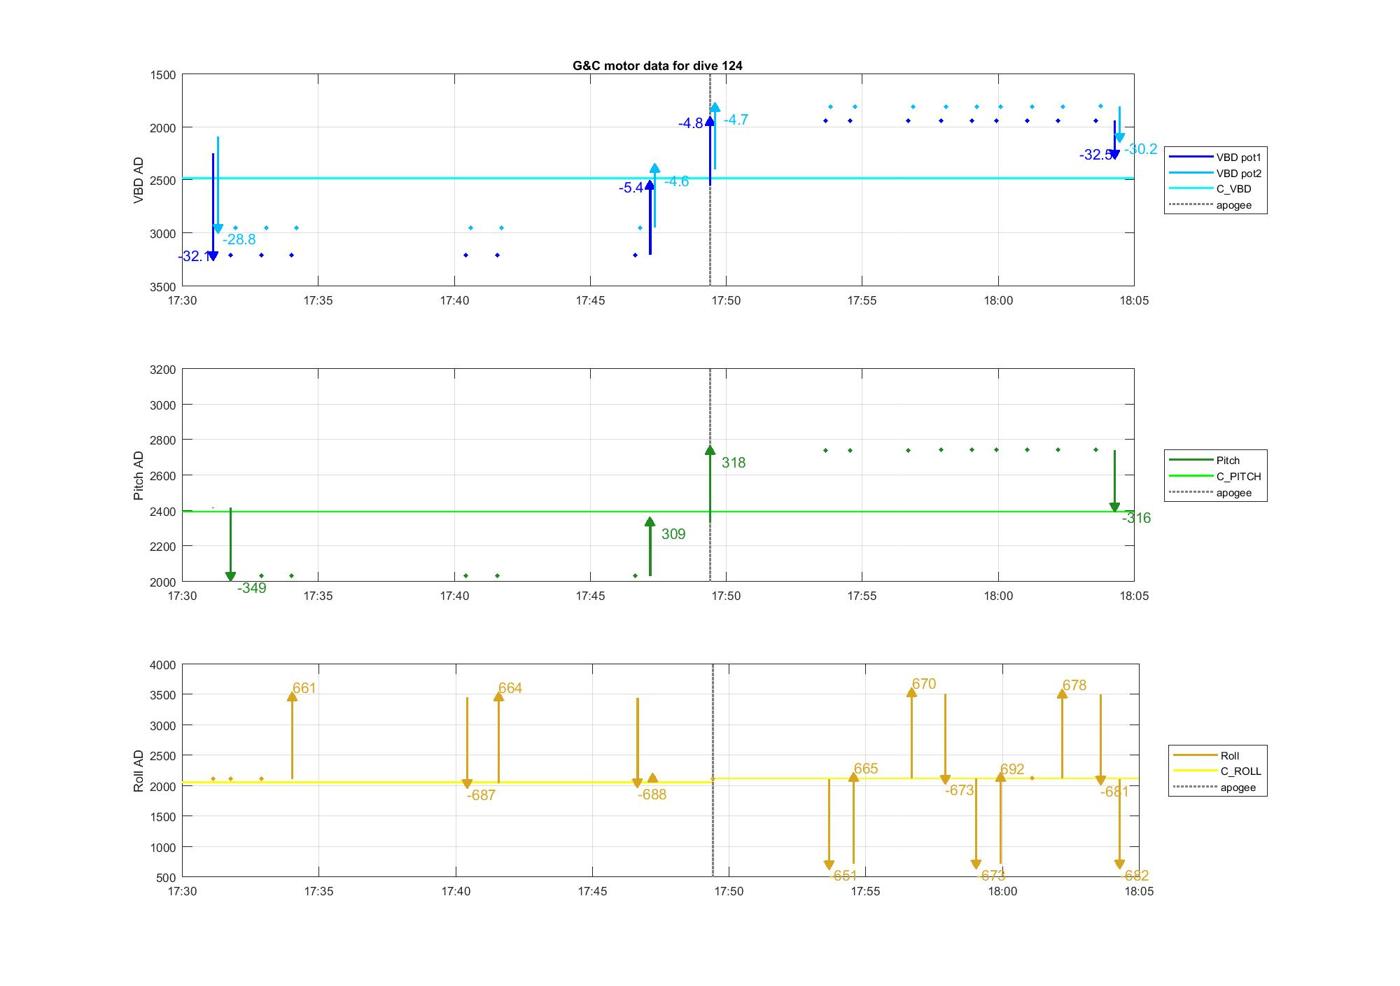Click 'apogee' in the VBD plot legend
This screenshot has height=986, width=1400.
(x=1210, y=205)
